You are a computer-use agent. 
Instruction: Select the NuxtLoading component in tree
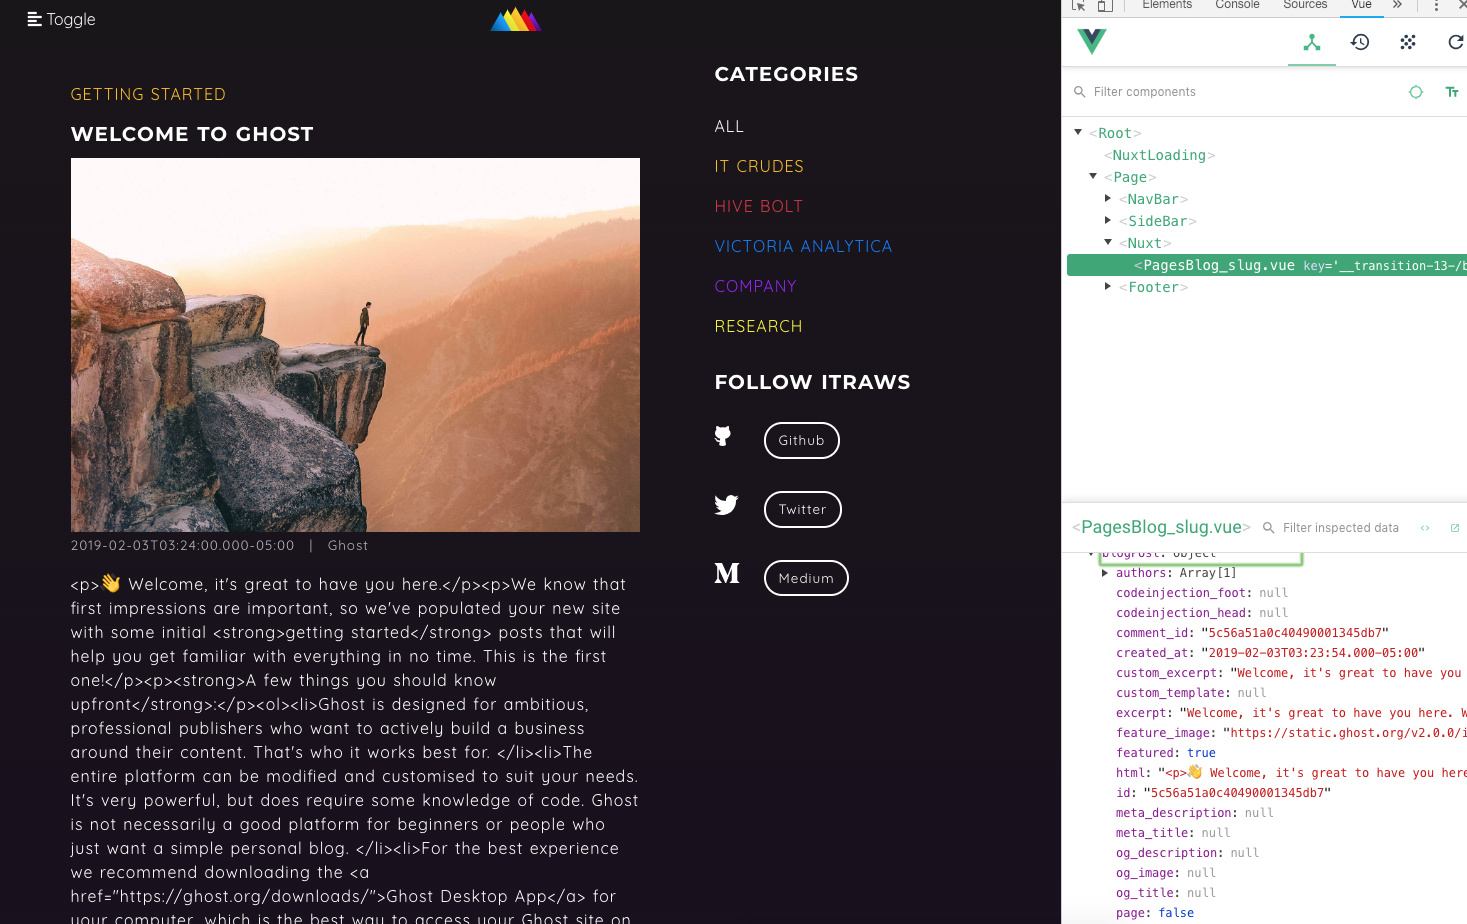[x=1160, y=155]
